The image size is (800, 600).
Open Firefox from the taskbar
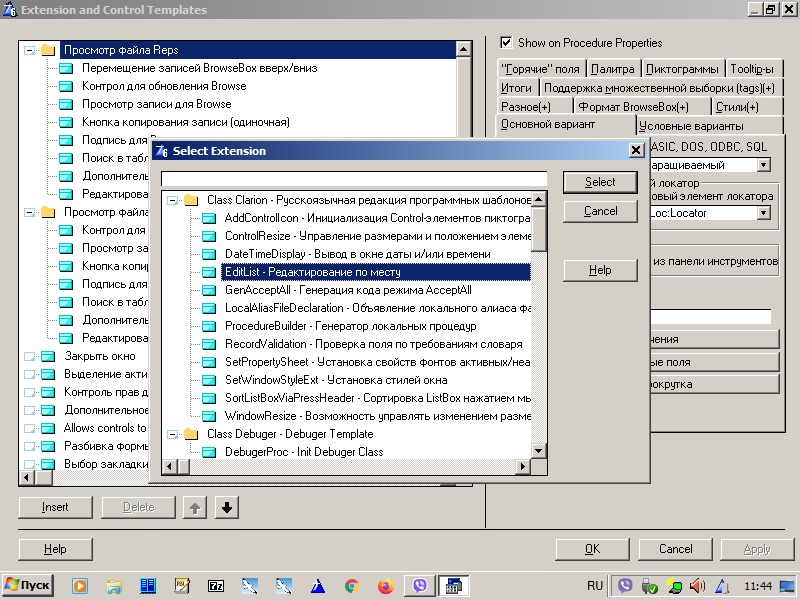385,585
